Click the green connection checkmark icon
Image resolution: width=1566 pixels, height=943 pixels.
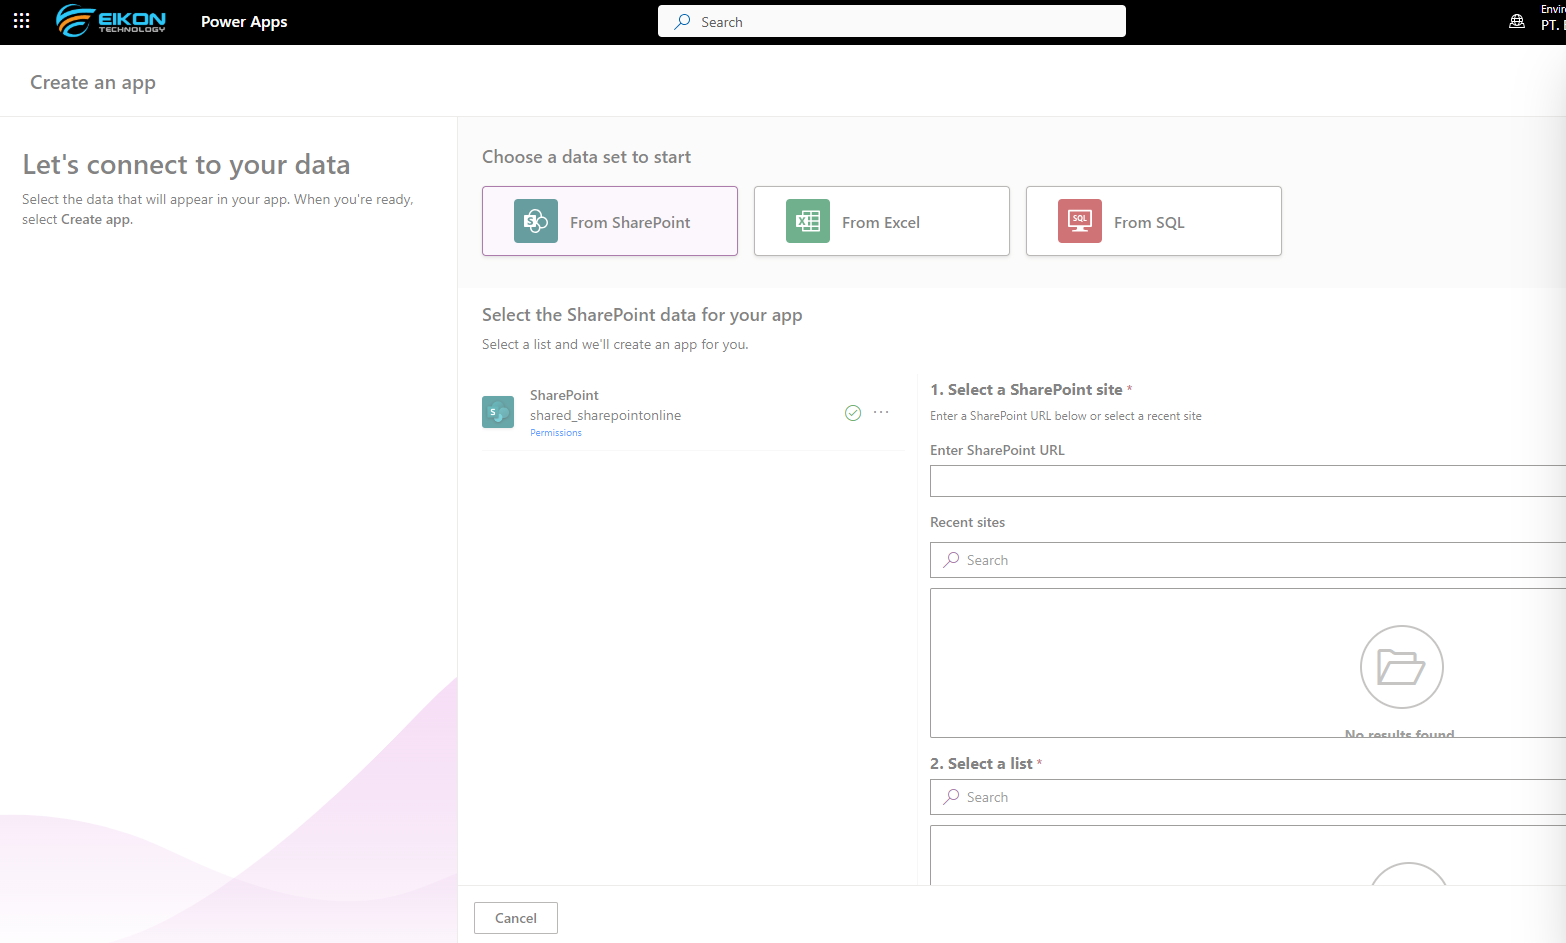[853, 413]
